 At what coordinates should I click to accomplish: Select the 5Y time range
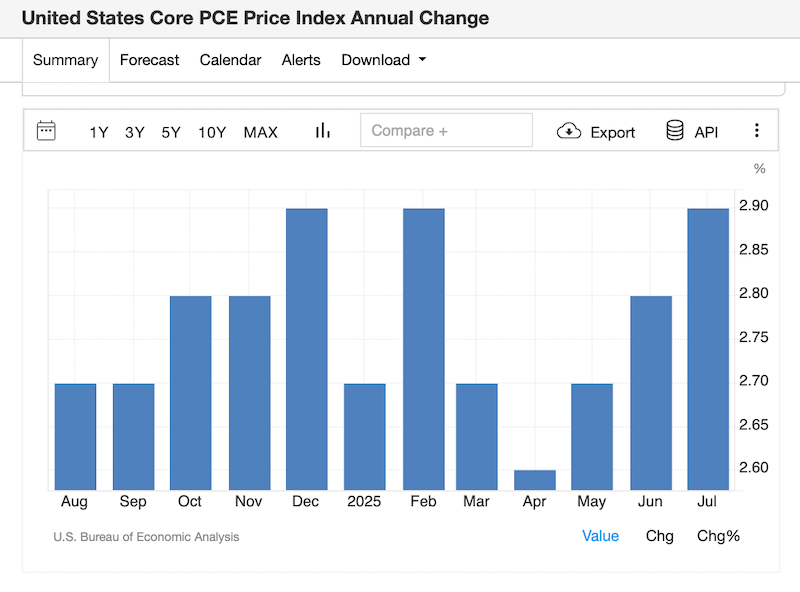coord(171,132)
